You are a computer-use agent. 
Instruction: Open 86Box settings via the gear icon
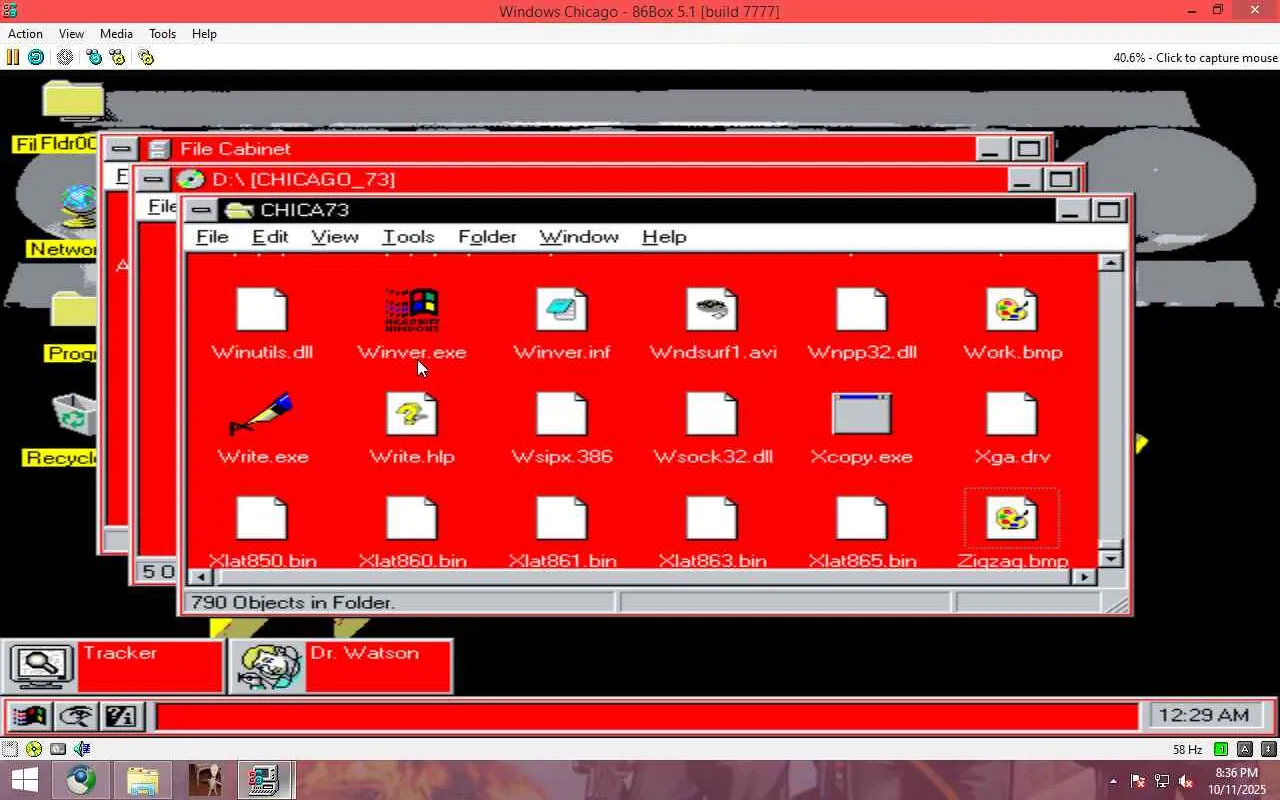146,57
